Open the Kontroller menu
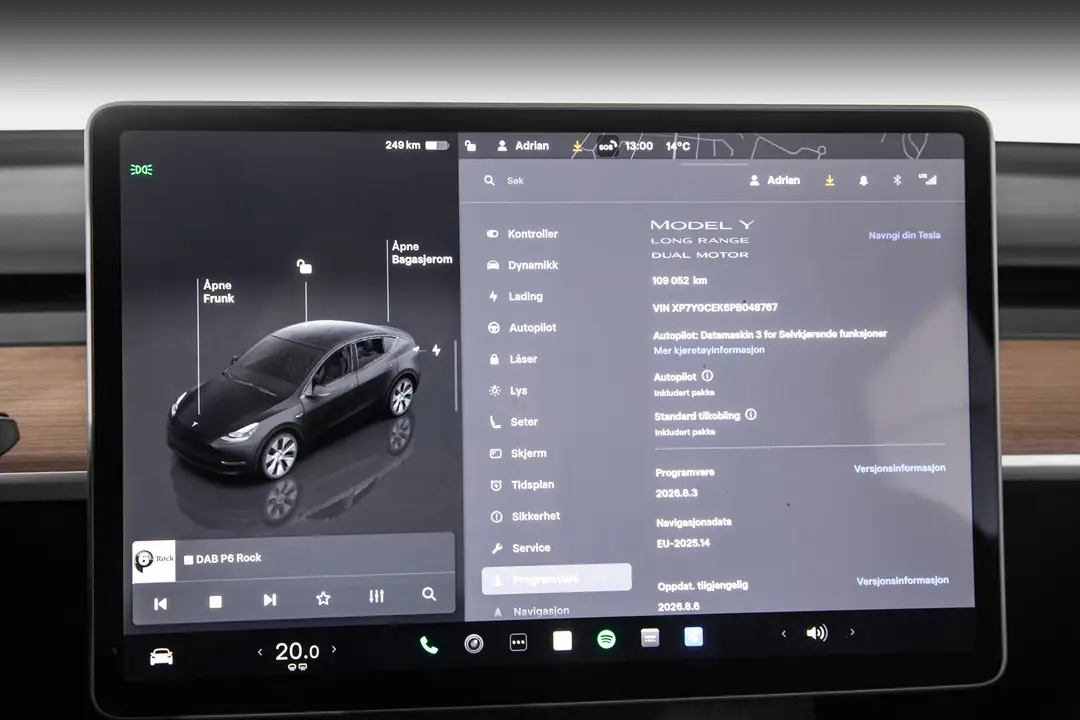The image size is (1080, 720). click(x=523, y=234)
